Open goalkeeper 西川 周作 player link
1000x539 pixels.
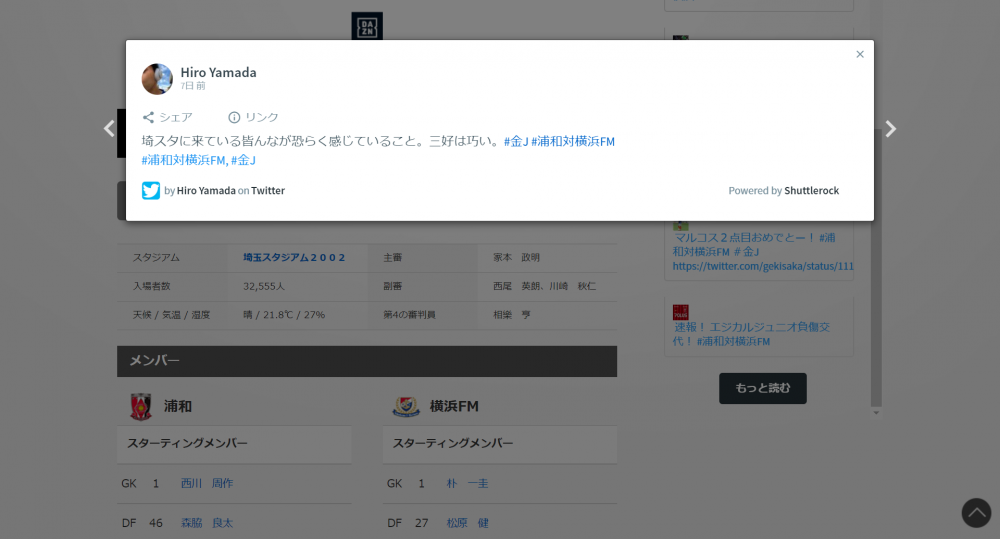[x=206, y=484]
